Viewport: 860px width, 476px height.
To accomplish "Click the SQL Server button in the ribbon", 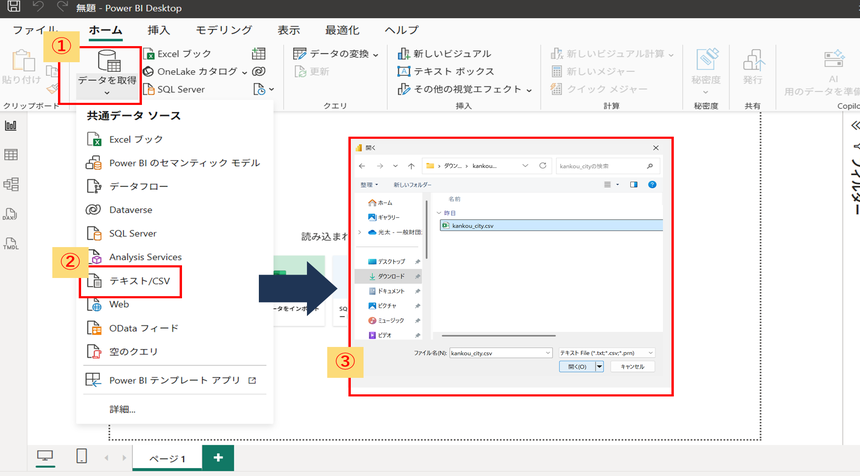I will pyautogui.click(x=174, y=89).
